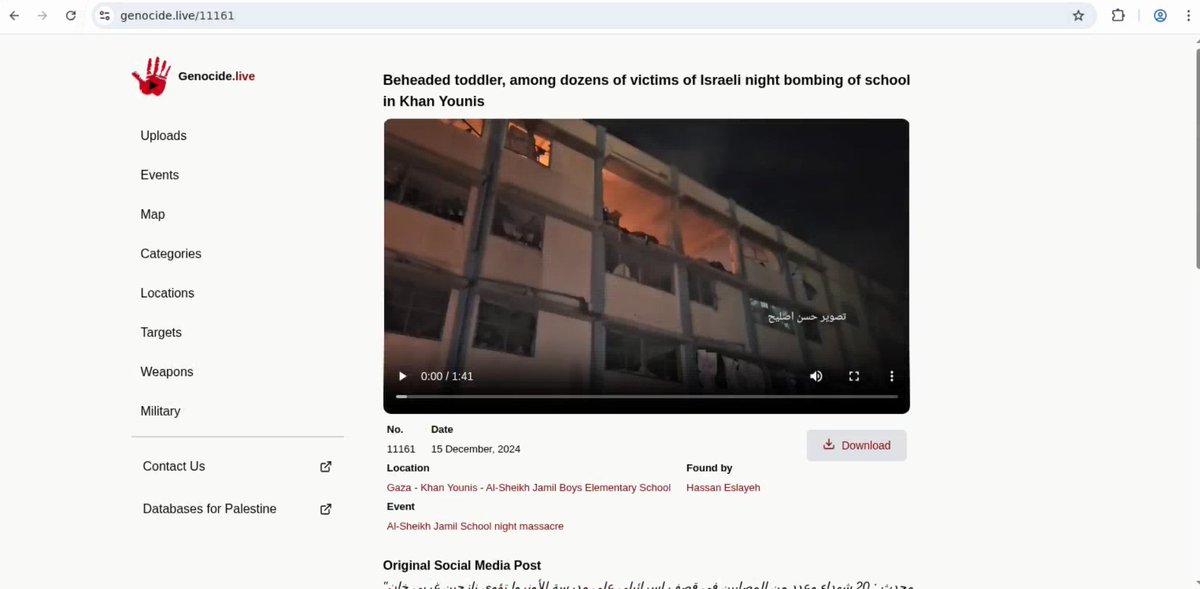Mute the video volume
Screen dimensions: 1200x589
[x=816, y=376]
